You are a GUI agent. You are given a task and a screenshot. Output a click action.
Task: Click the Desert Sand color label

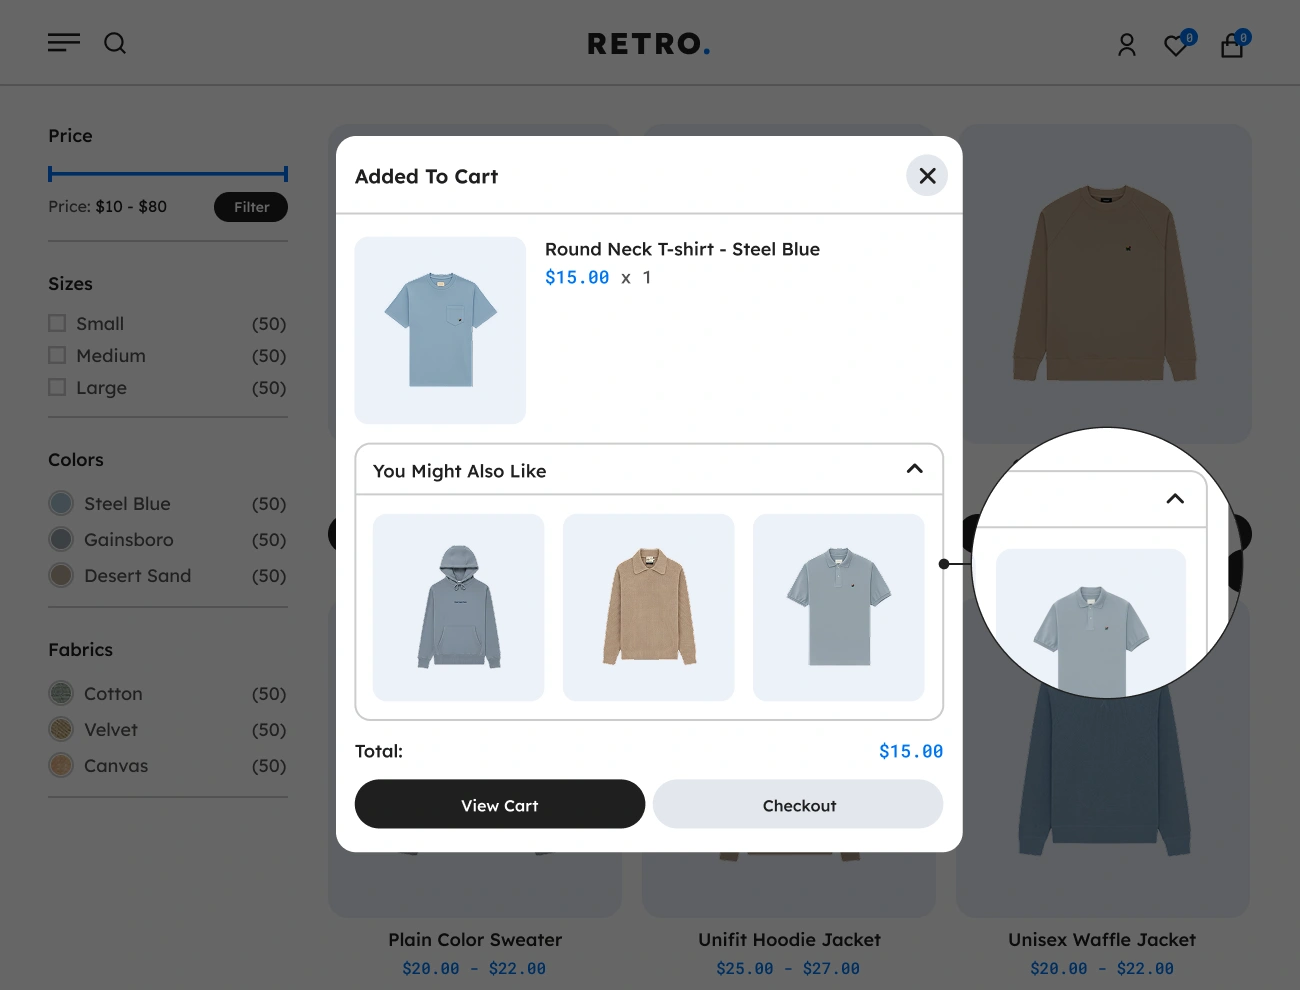coord(137,576)
